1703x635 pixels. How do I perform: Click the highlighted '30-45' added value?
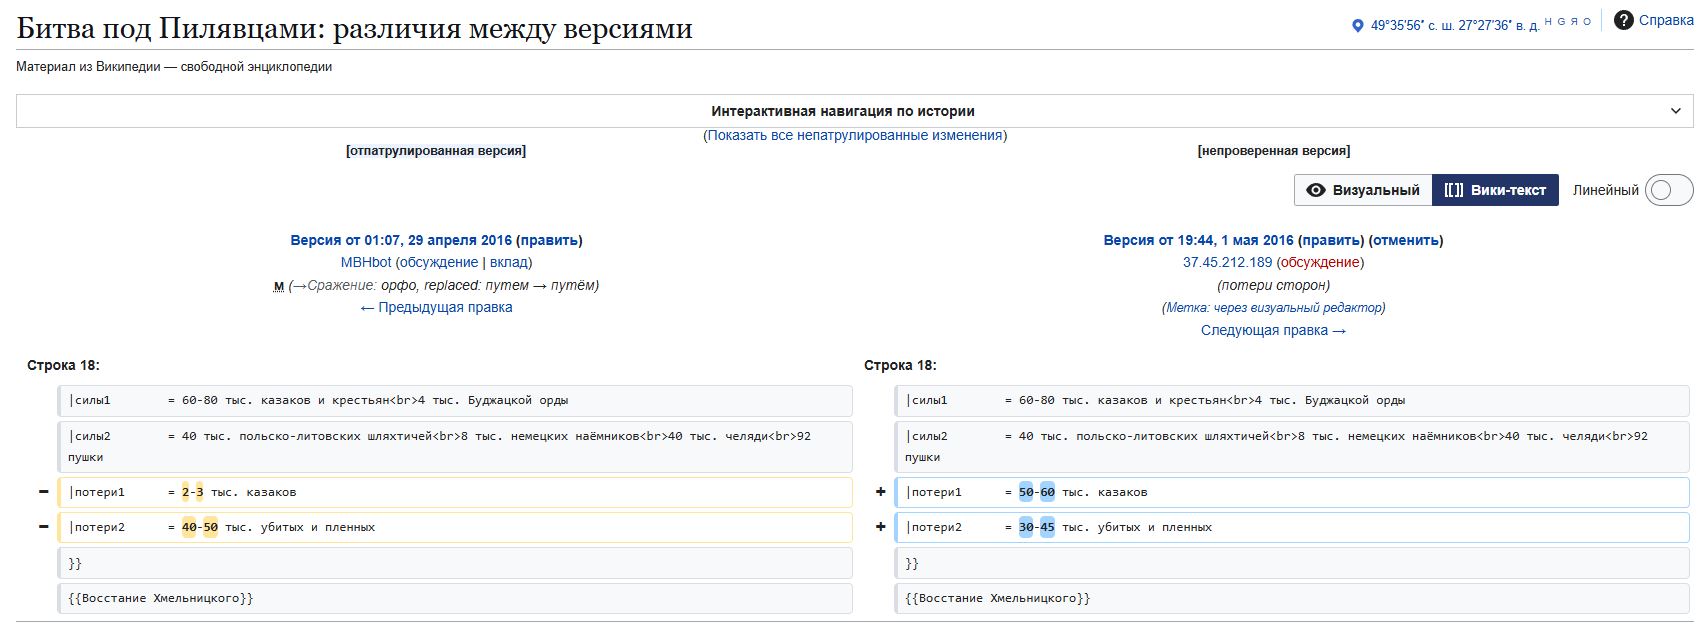click(1036, 527)
